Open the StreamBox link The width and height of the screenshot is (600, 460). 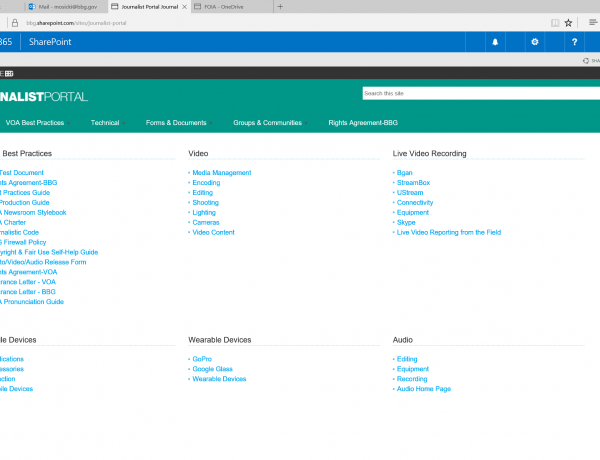pos(413,183)
